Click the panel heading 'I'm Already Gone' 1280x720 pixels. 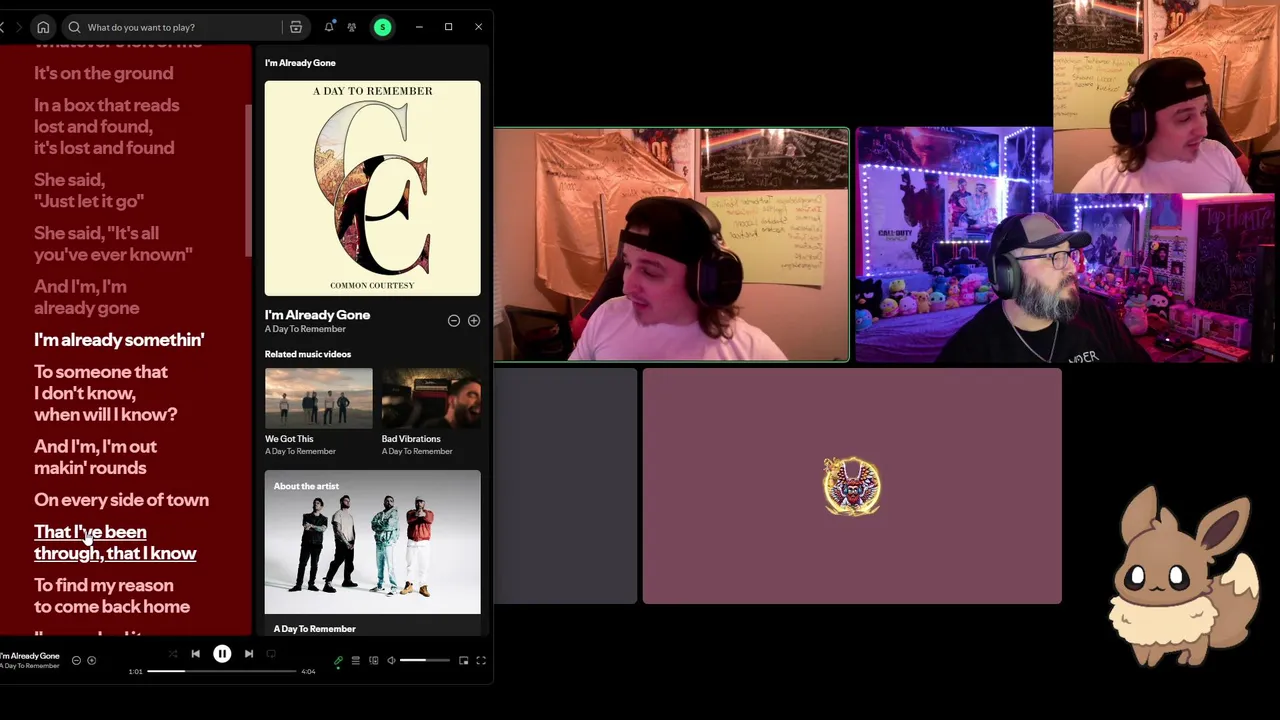300,63
